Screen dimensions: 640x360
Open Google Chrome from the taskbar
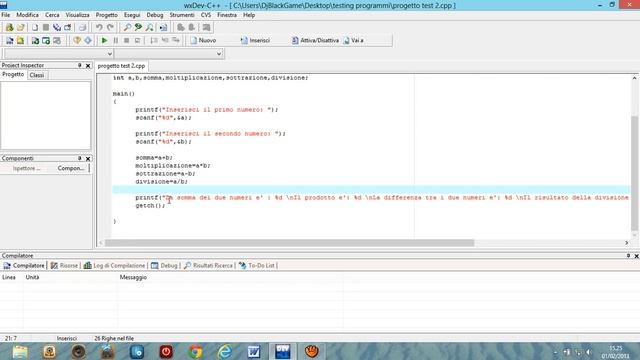click(196, 351)
